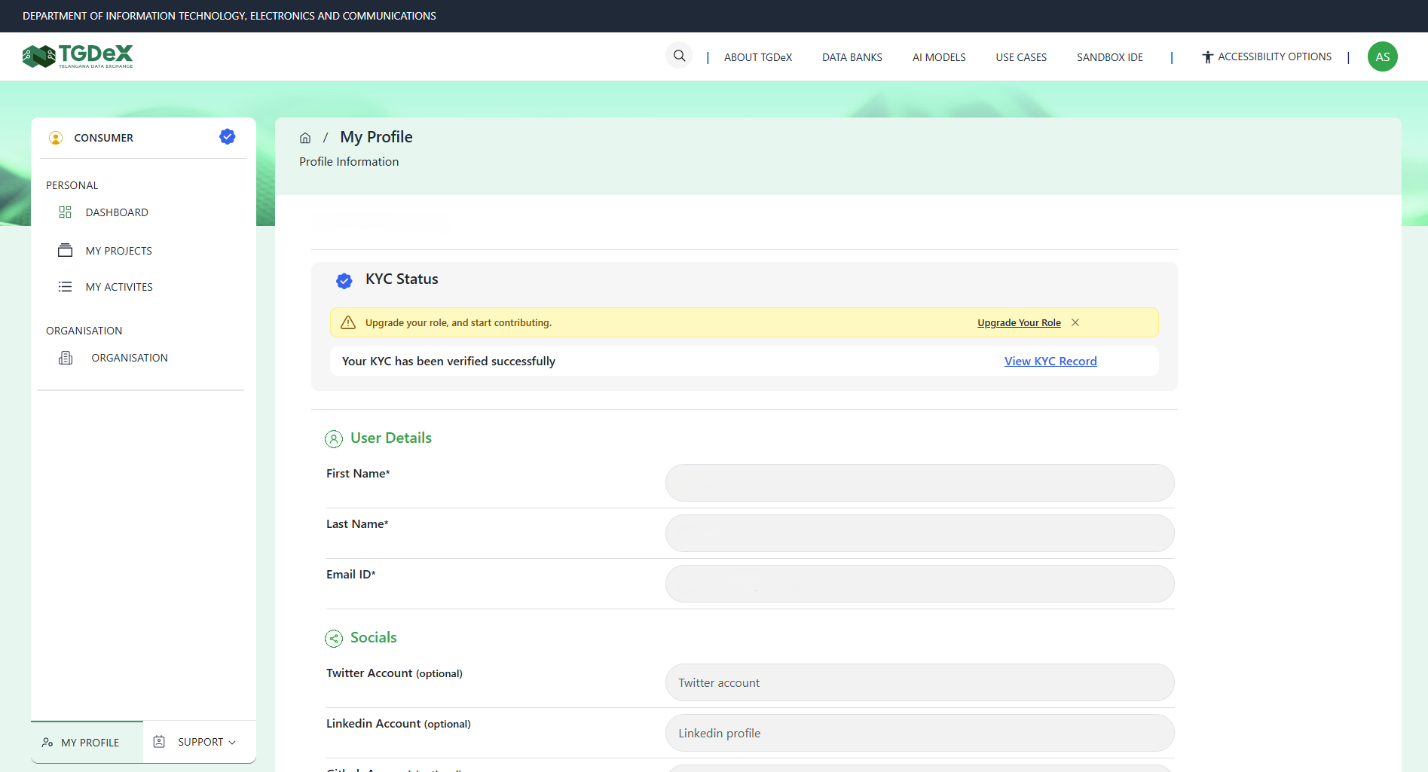The width and height of the screenshot is (1428, 772).
Task: Open SANDBOX IDE from the top menu
Action: point(1109,57)
